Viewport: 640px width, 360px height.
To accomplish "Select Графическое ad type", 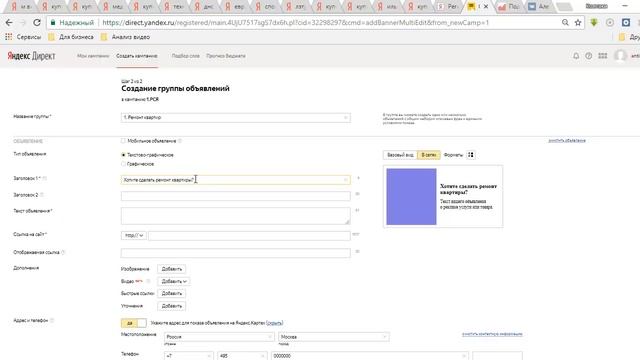I will click(x=123, y=164).
